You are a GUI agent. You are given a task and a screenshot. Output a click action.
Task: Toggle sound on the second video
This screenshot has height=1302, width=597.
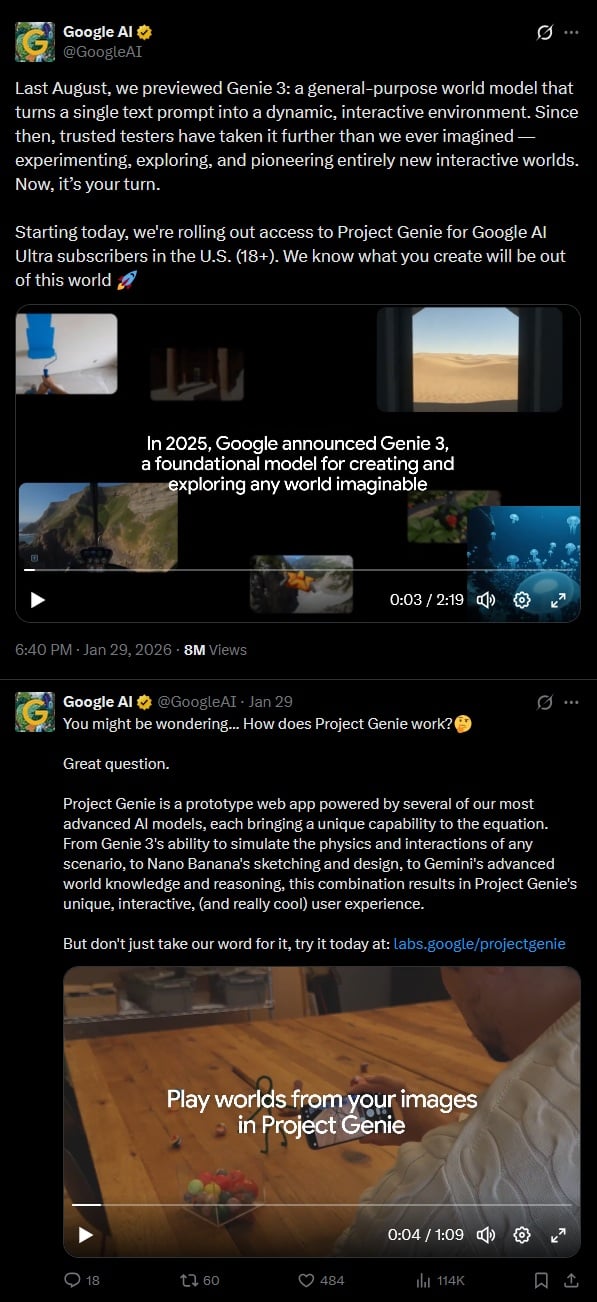click(x=486, y=1235)
